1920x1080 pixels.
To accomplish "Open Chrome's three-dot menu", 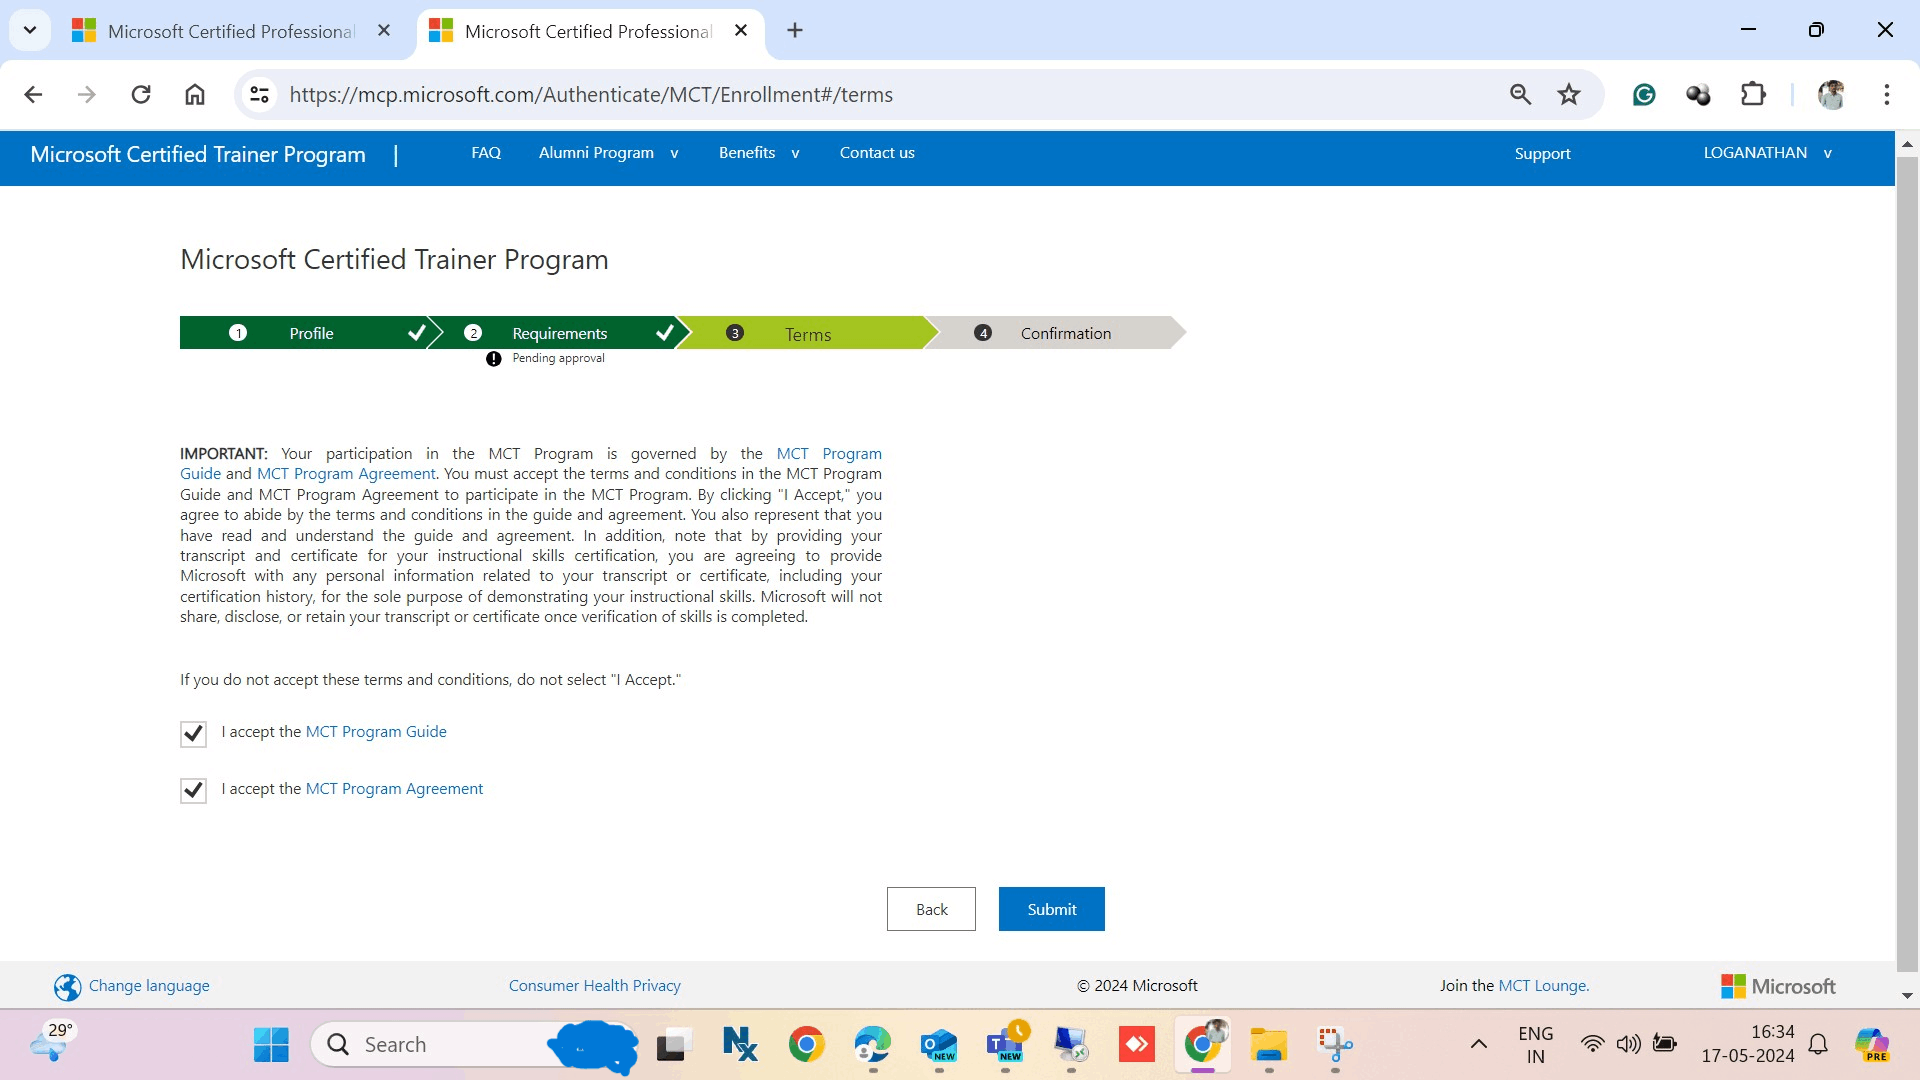I will [x=1886, y=94].
